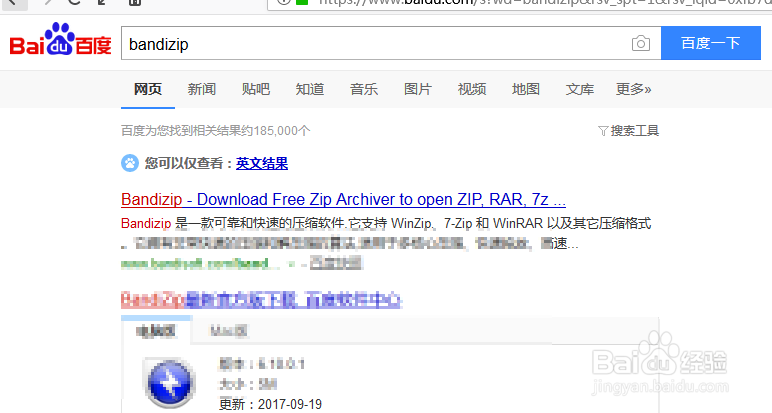Select the Mac tab in the software card

coord(228,331)
